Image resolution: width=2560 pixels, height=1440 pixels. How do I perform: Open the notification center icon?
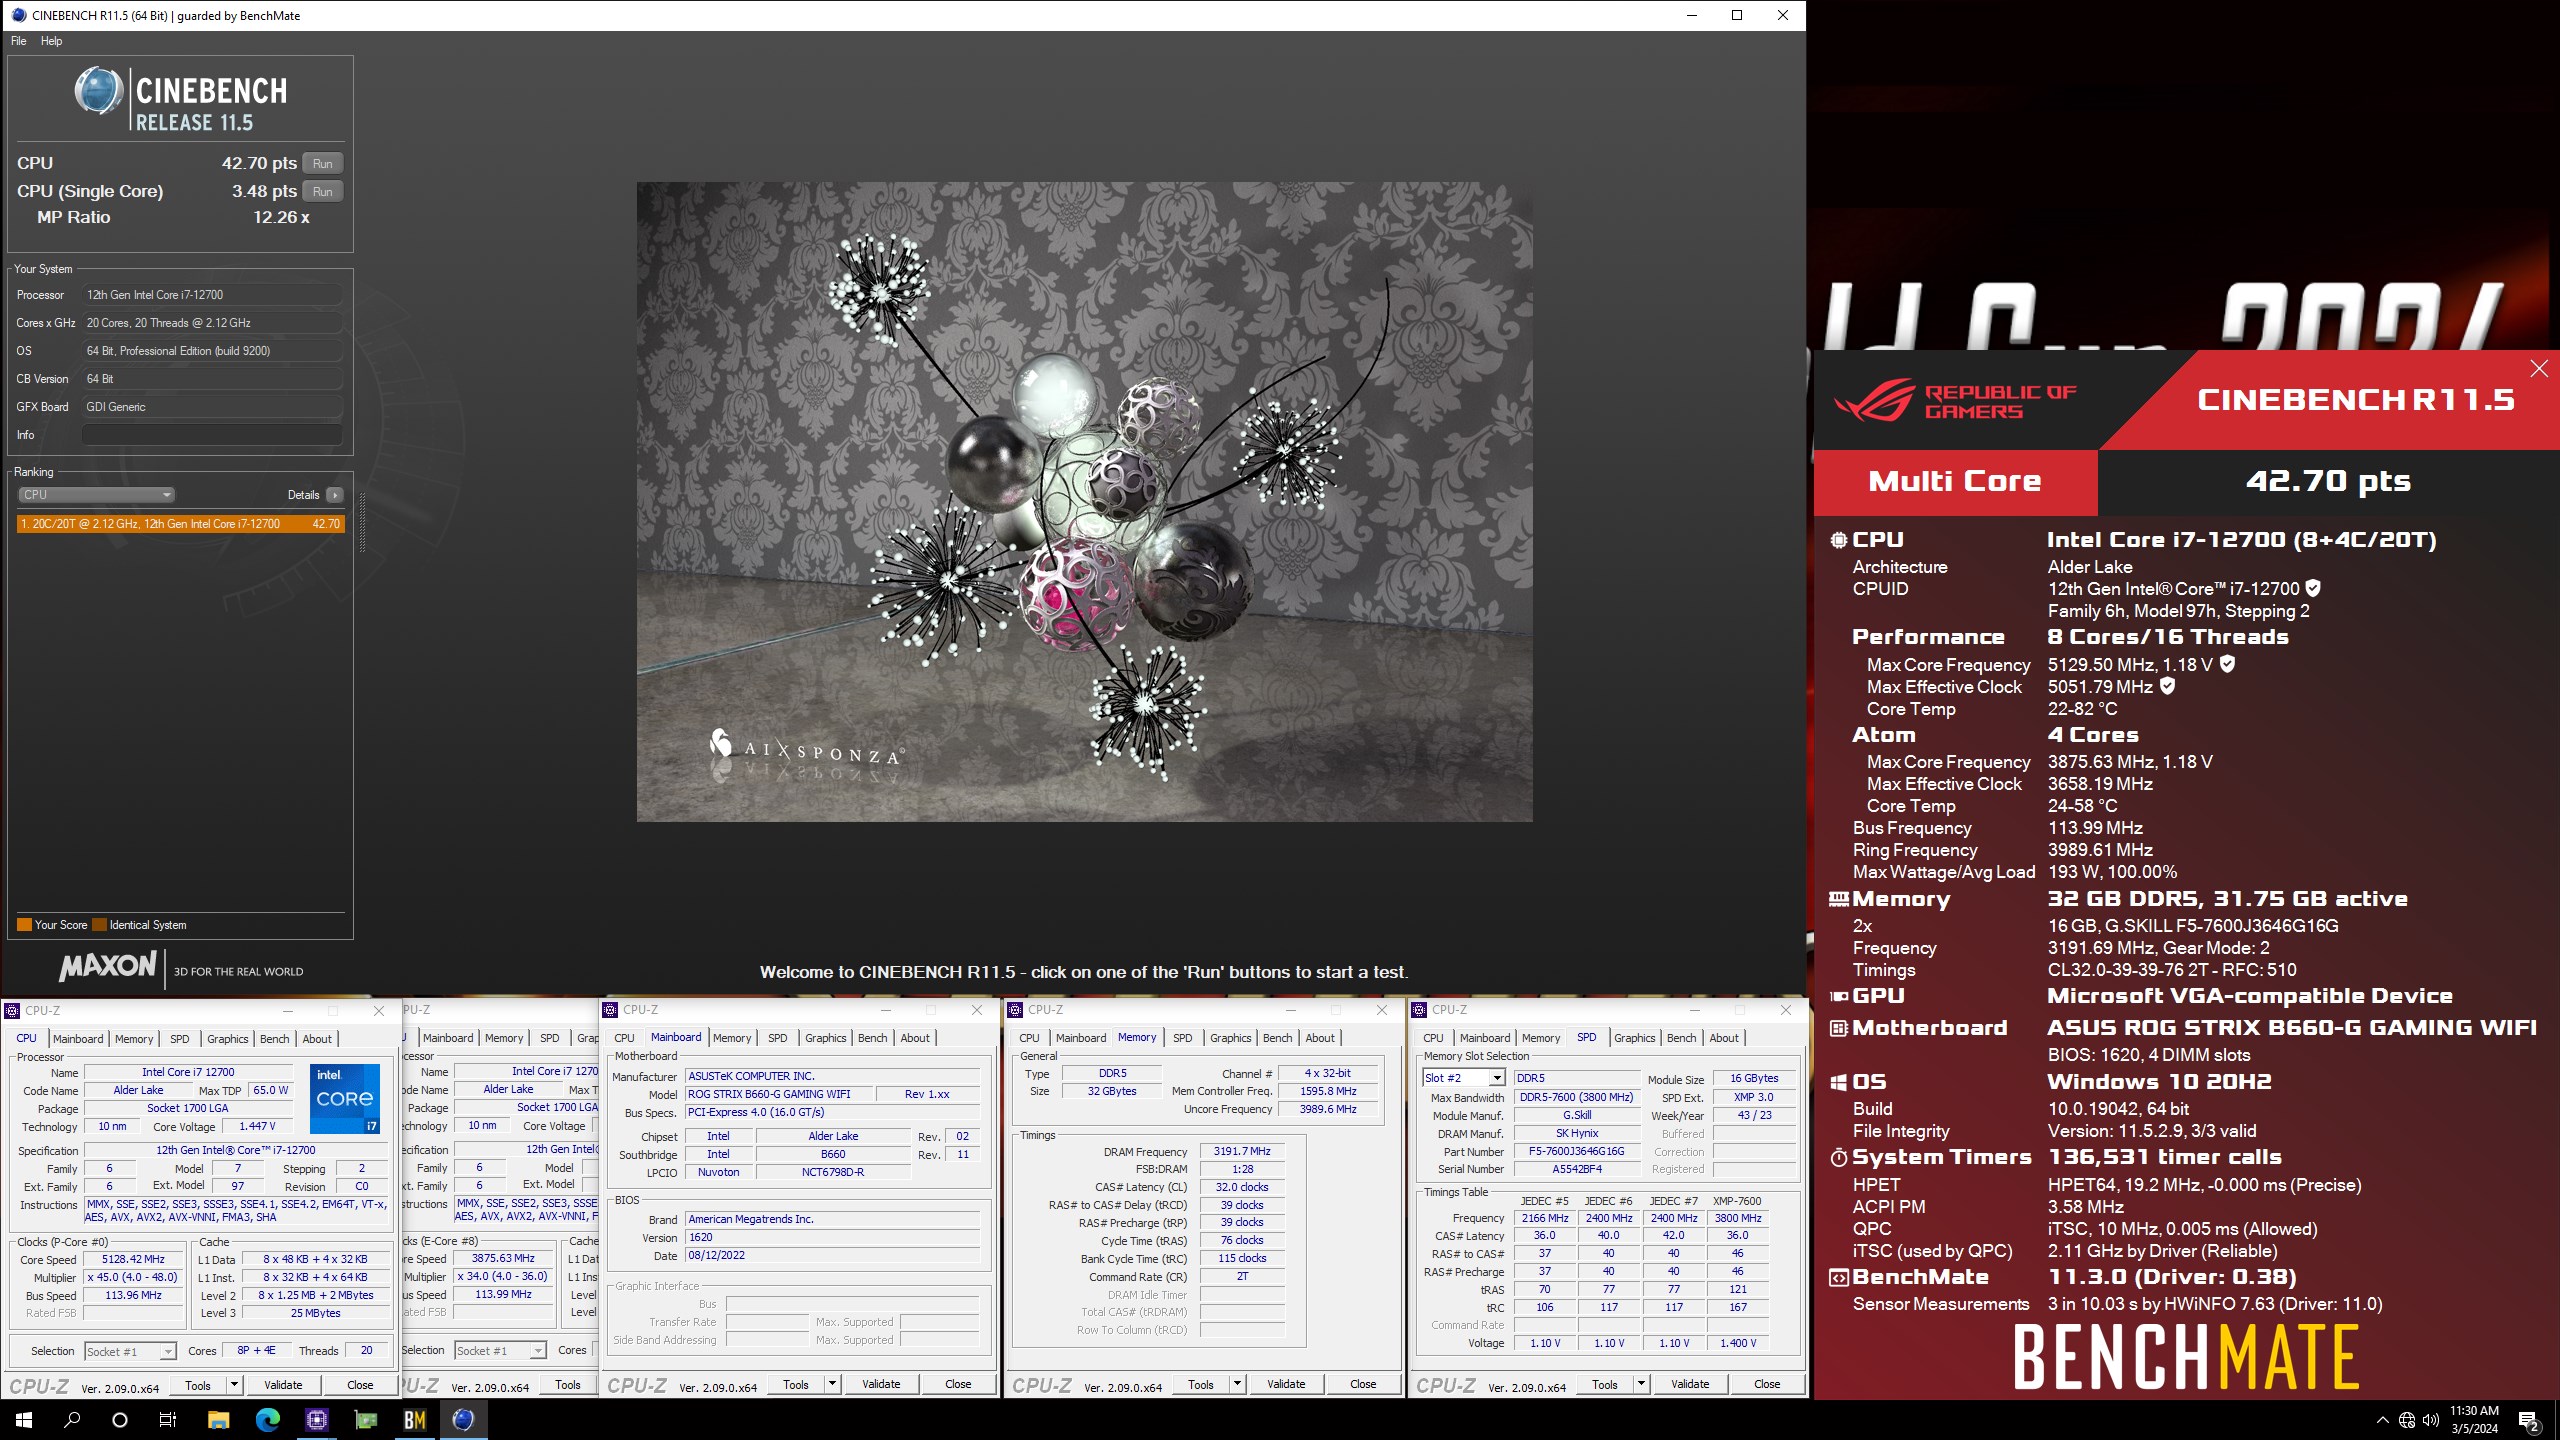click(2528, 1420)
